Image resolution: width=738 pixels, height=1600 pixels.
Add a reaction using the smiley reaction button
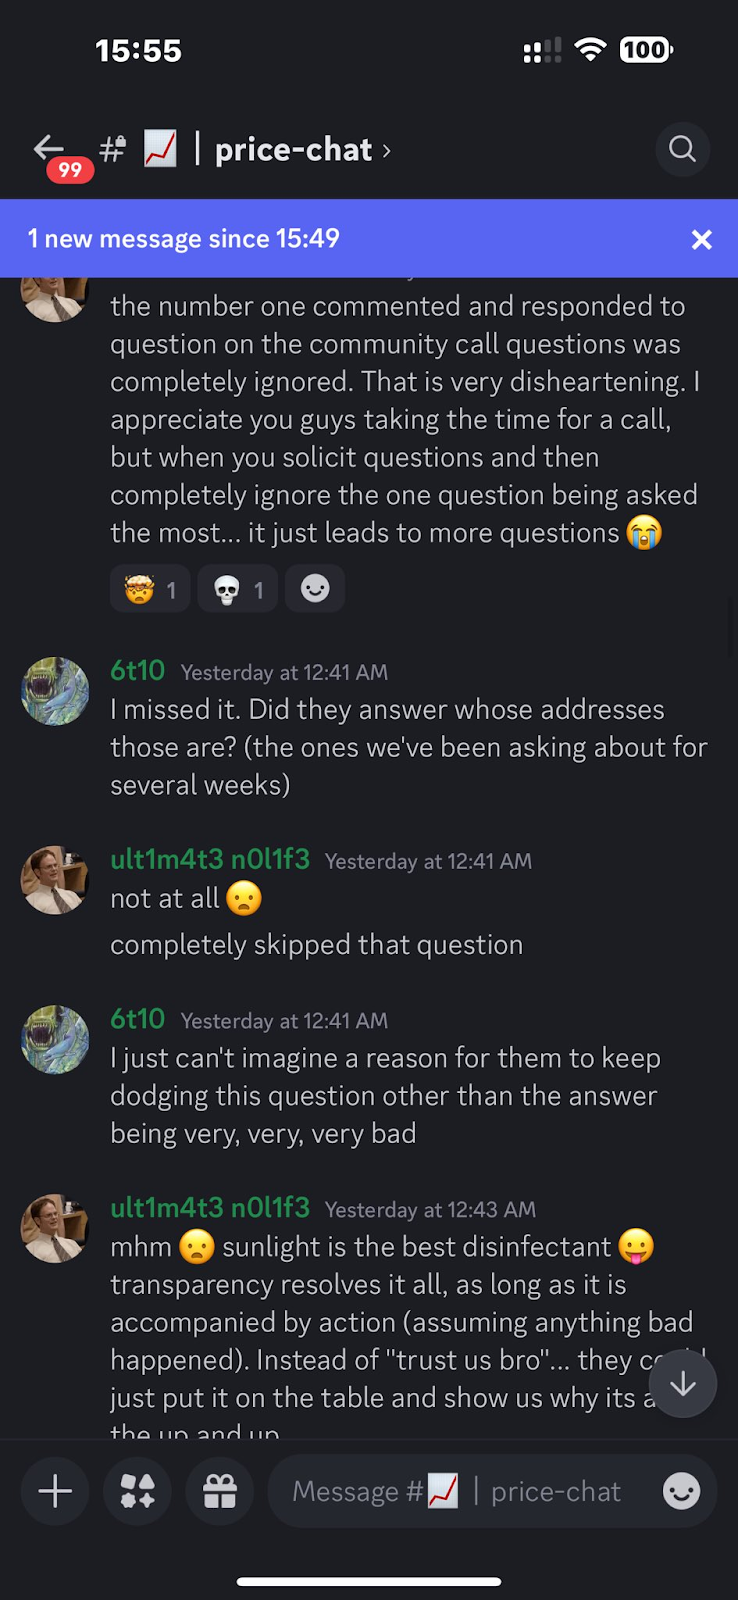[x=314, y=589]
